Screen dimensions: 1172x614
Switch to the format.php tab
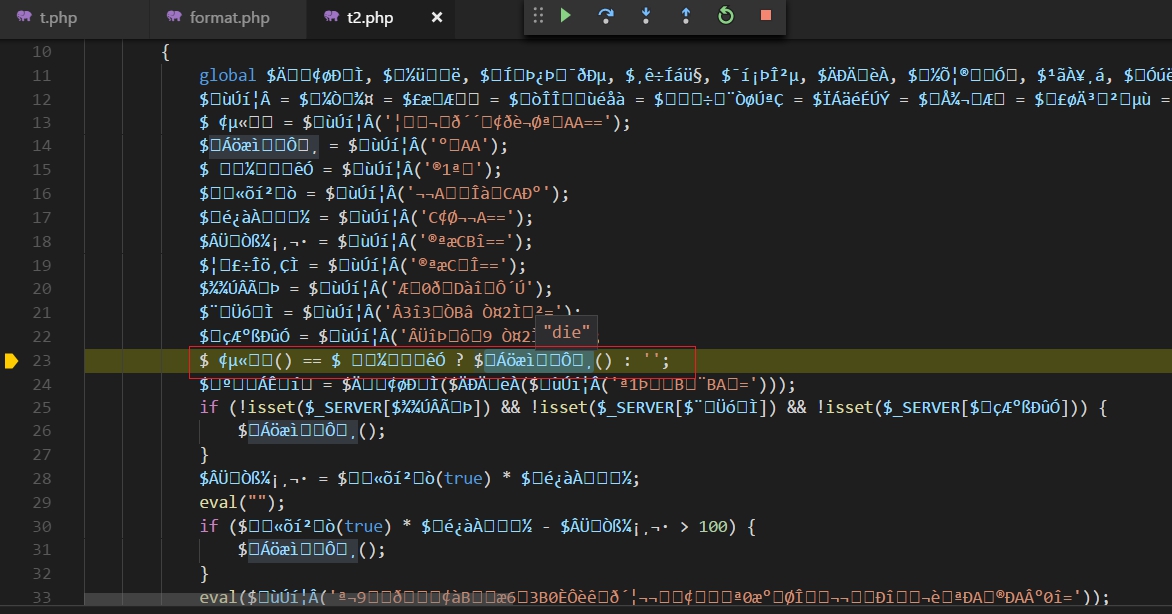pyautogui.click(x=228, y=17)
